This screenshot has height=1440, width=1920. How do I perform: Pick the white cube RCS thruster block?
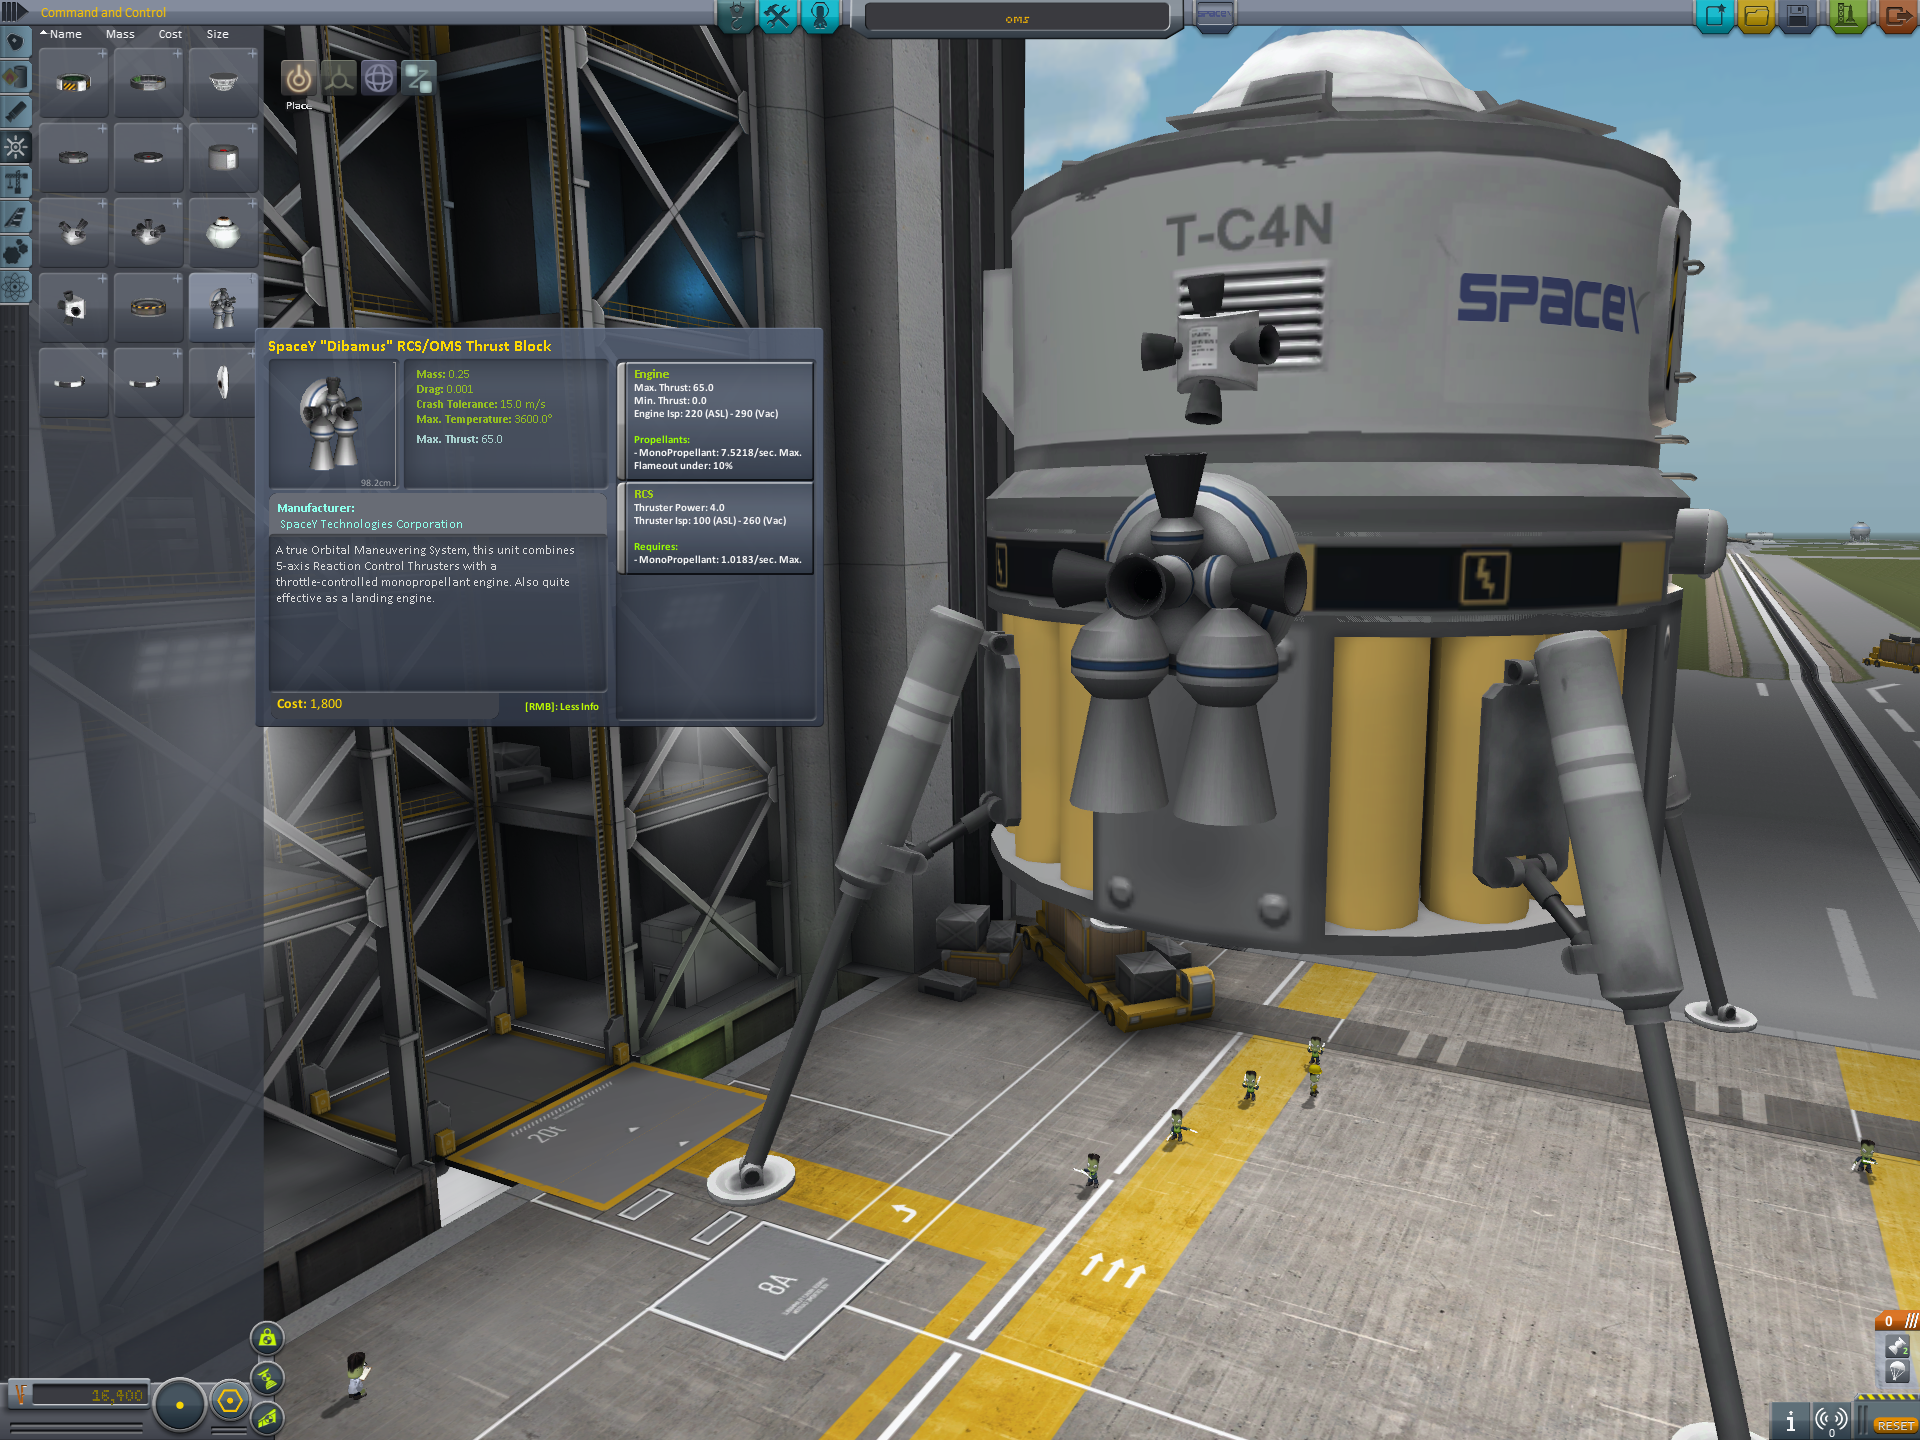pyautogui.click(x=73, y=308)
